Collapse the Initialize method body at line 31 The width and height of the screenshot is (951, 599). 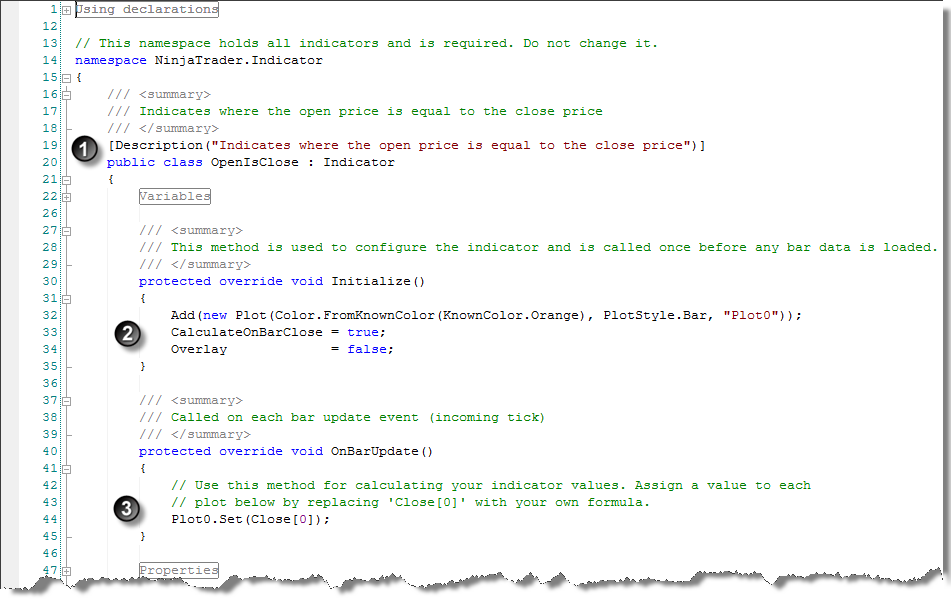[x=67, y=299]
